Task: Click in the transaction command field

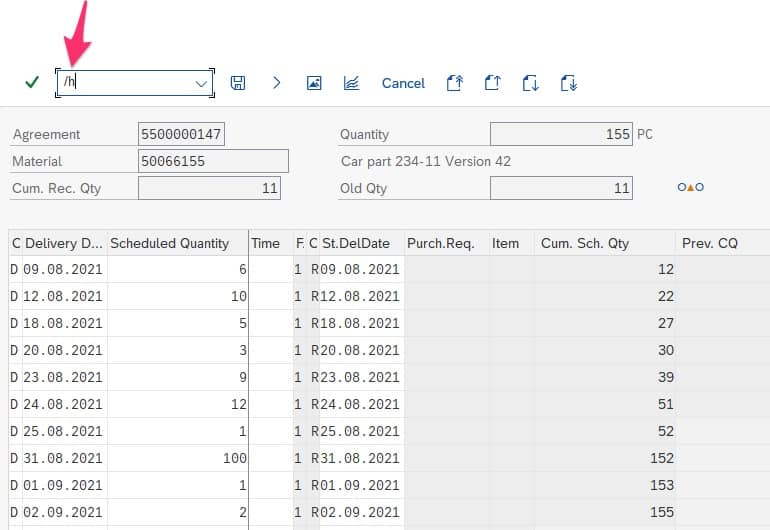Action: pos(125,83)
